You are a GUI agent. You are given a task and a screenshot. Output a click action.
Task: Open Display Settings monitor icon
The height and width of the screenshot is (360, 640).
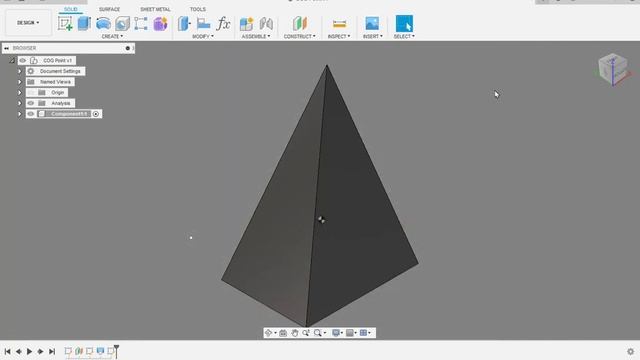pos(336,333)
